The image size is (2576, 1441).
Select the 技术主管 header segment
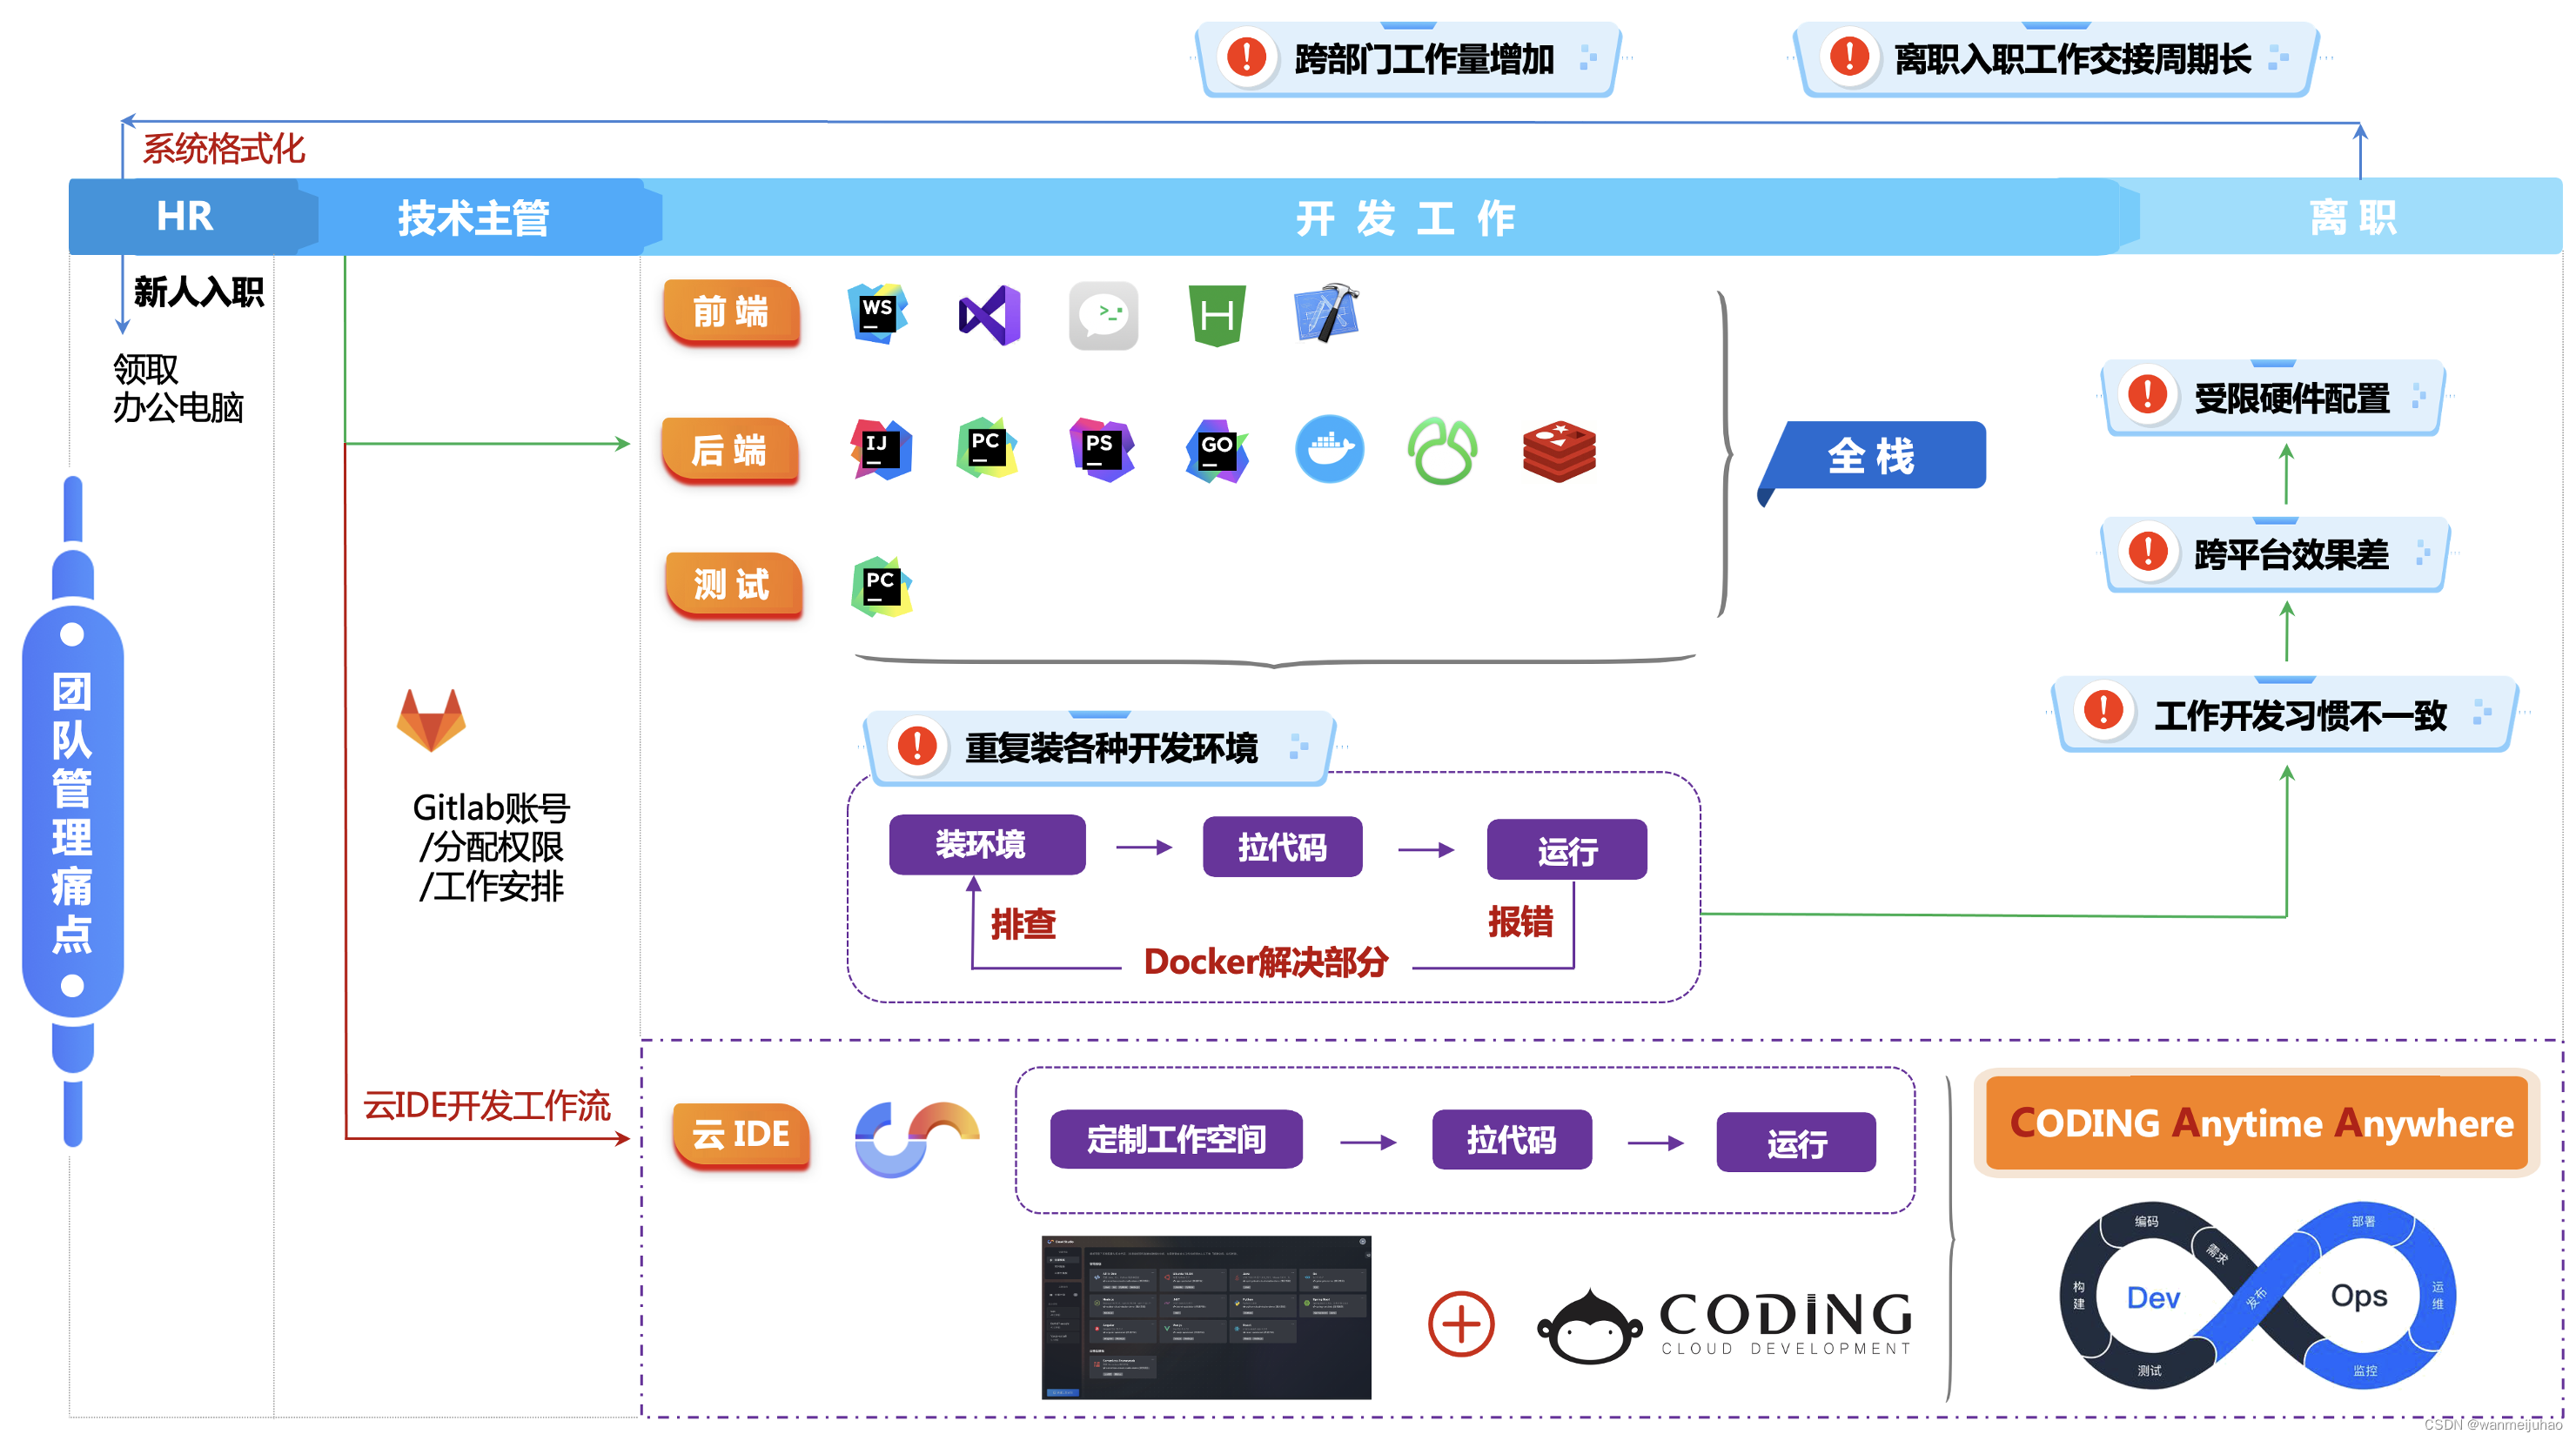(x=473, y=216)
